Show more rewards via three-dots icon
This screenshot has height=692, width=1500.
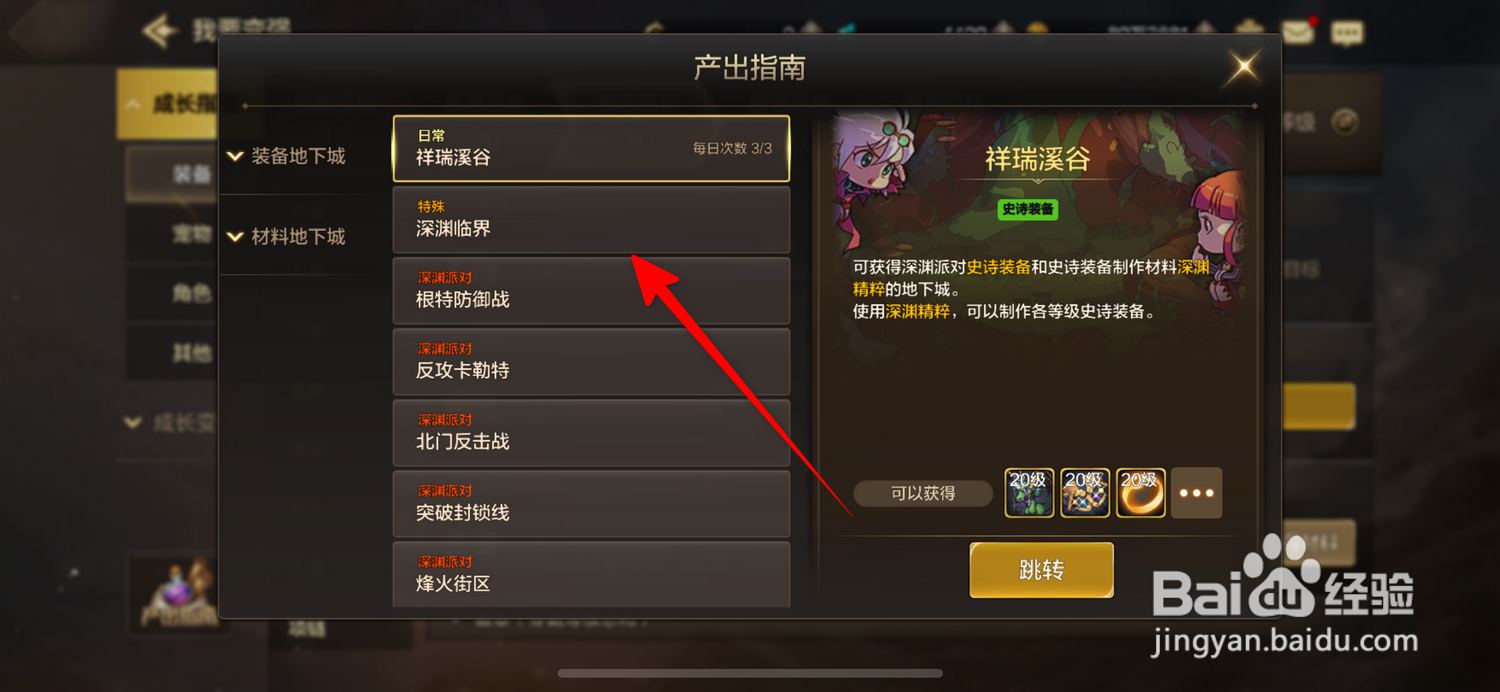[1197, 493]
